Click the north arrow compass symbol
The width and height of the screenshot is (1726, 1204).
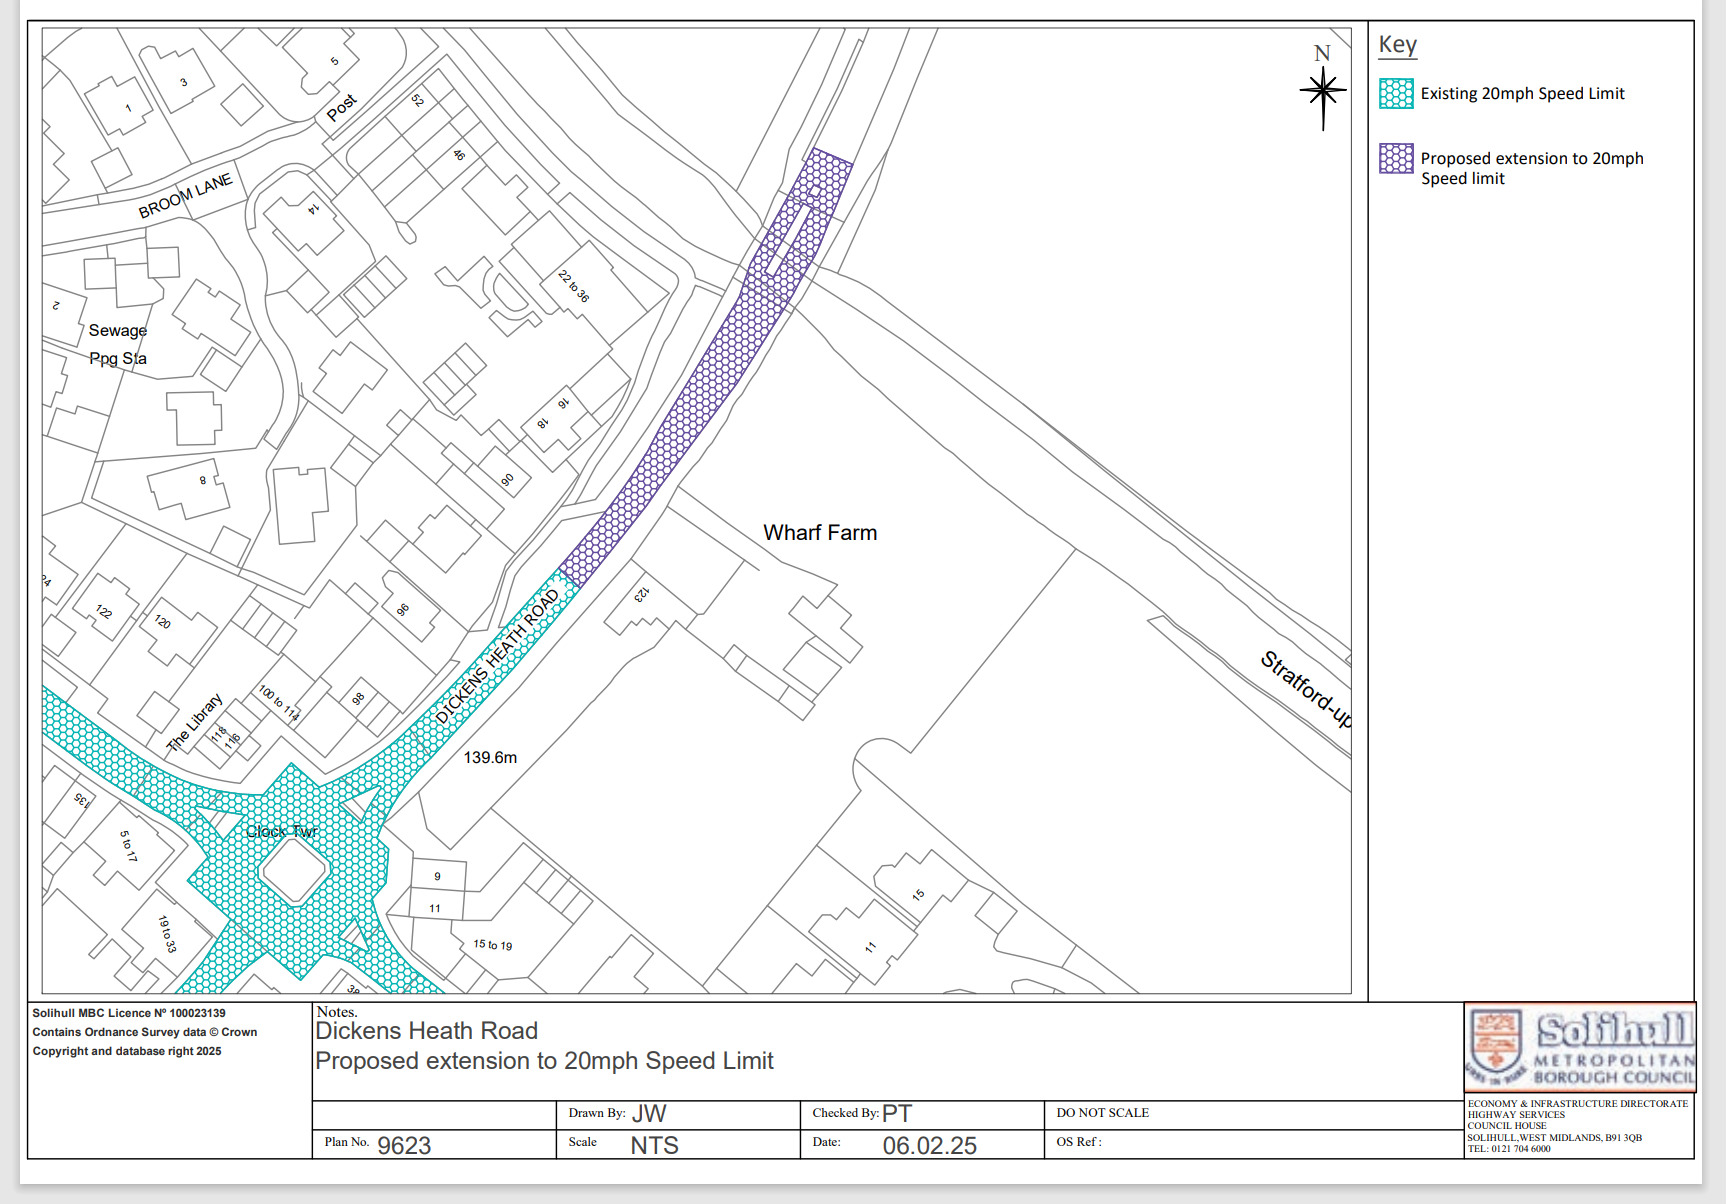point(1323,92)
